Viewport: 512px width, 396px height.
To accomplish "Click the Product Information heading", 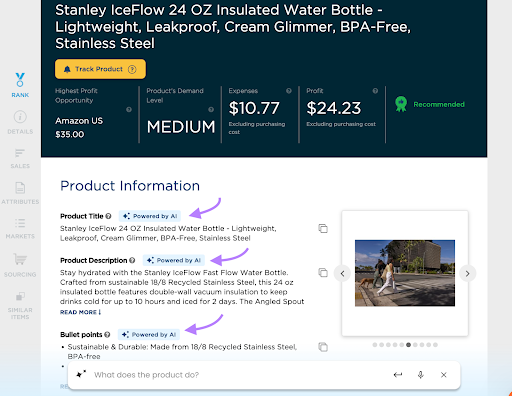I will [130, 186].
